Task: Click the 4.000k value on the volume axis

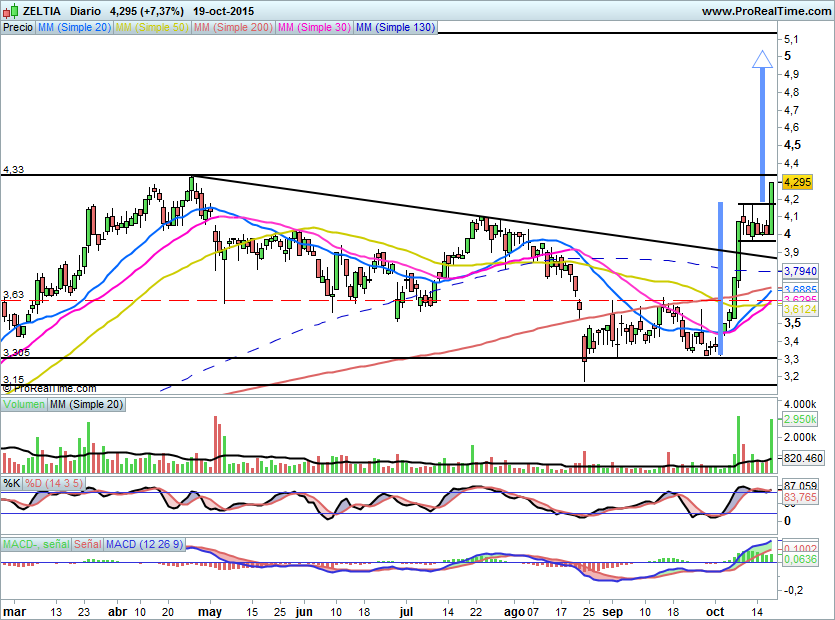Action: click(799, 404)
